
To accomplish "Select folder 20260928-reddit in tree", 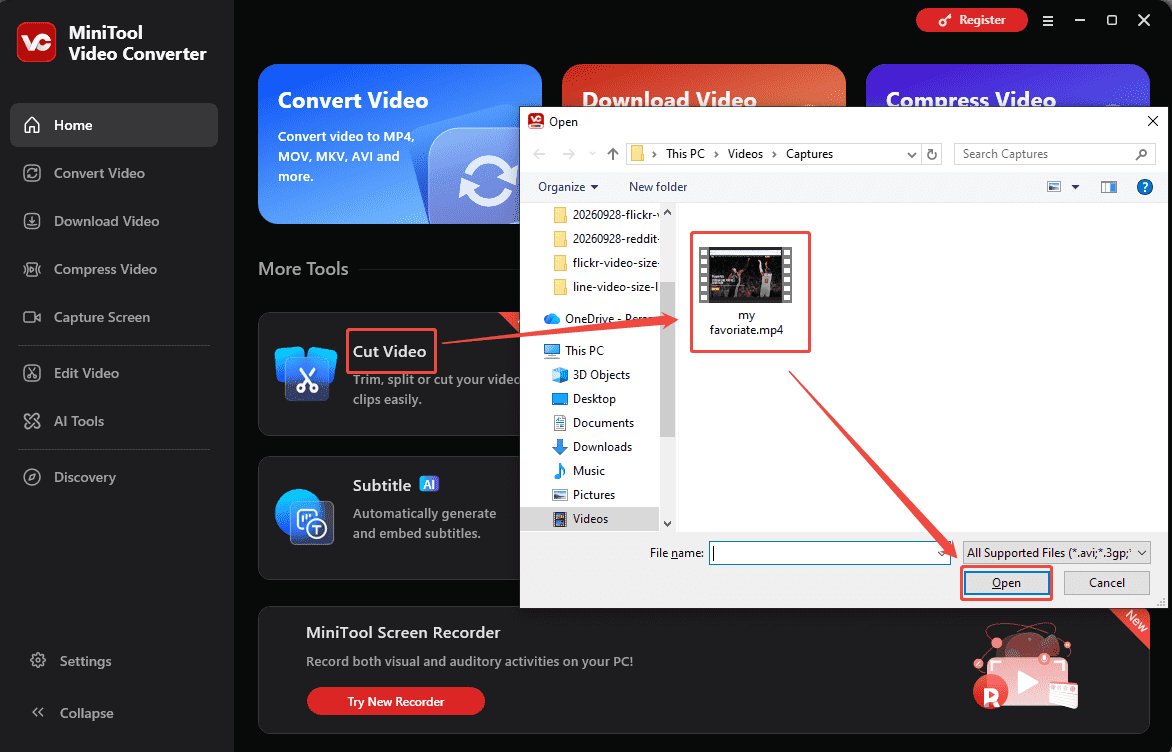I will (x=606, y=238).
